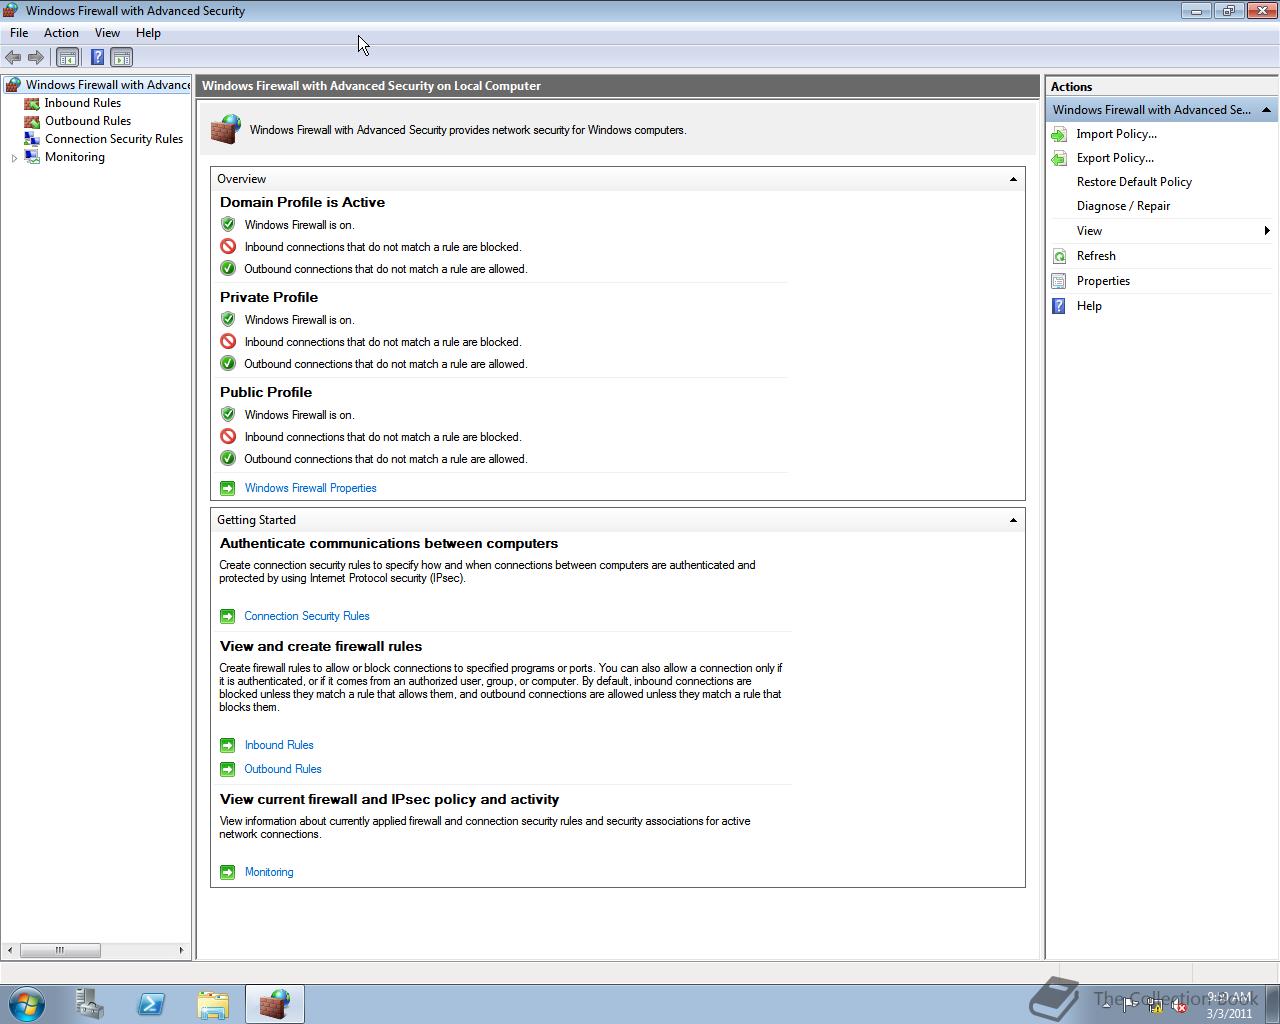Open the Action menu

tap(61, 33)
